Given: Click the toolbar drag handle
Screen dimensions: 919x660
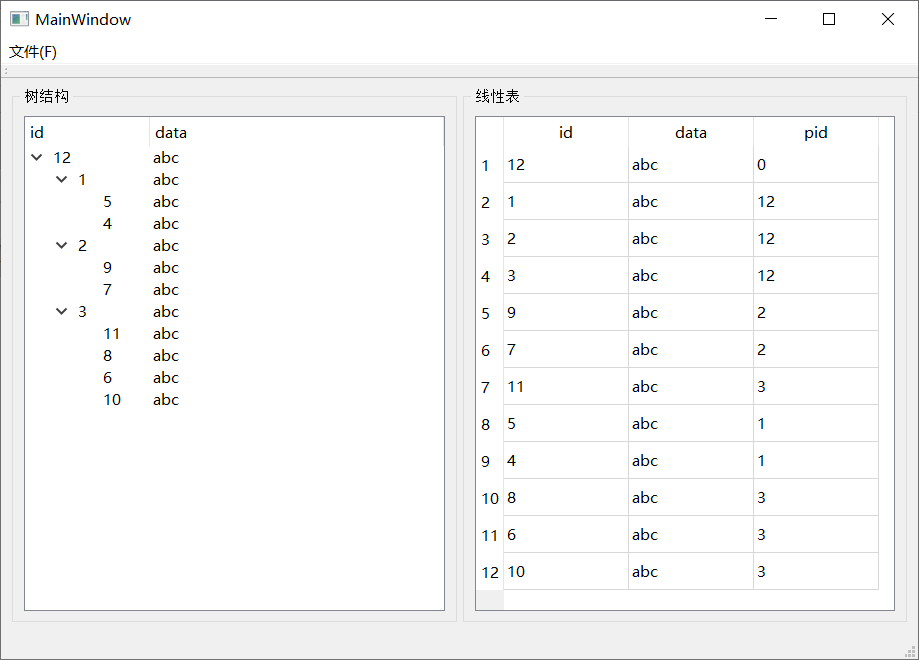Looking at the screenshot, I should 6,71.
